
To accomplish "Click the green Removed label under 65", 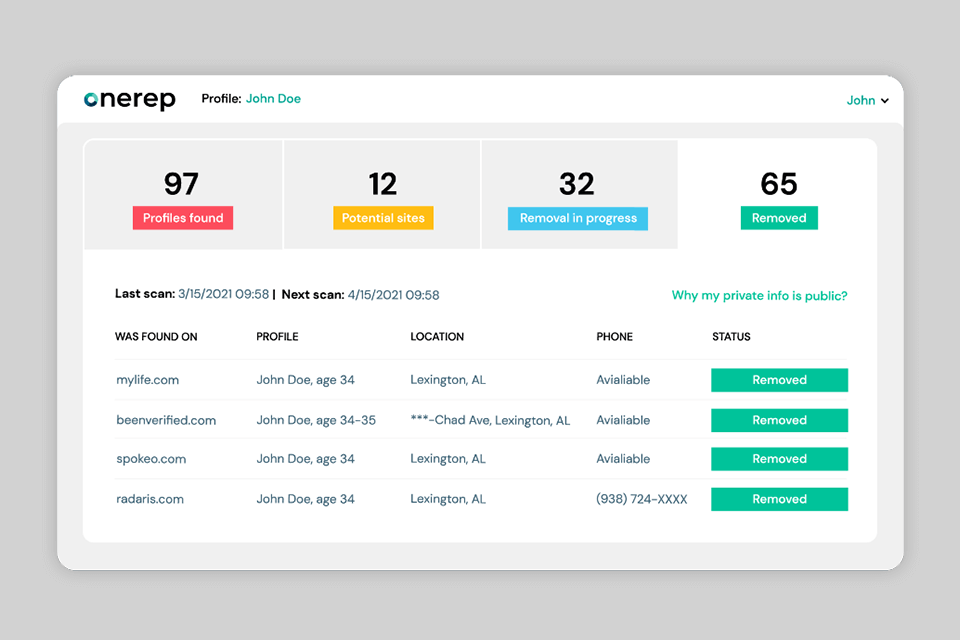I will (779, 218).
